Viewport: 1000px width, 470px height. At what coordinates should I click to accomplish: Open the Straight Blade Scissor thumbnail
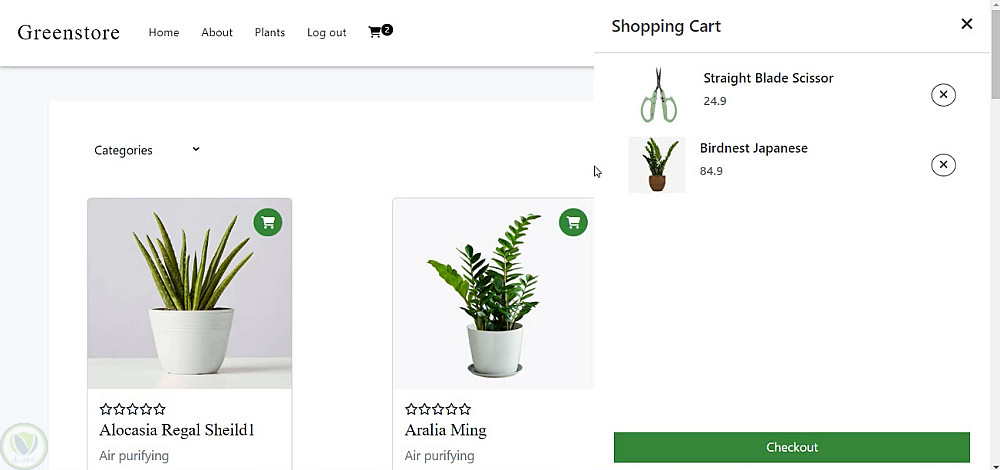658,95
